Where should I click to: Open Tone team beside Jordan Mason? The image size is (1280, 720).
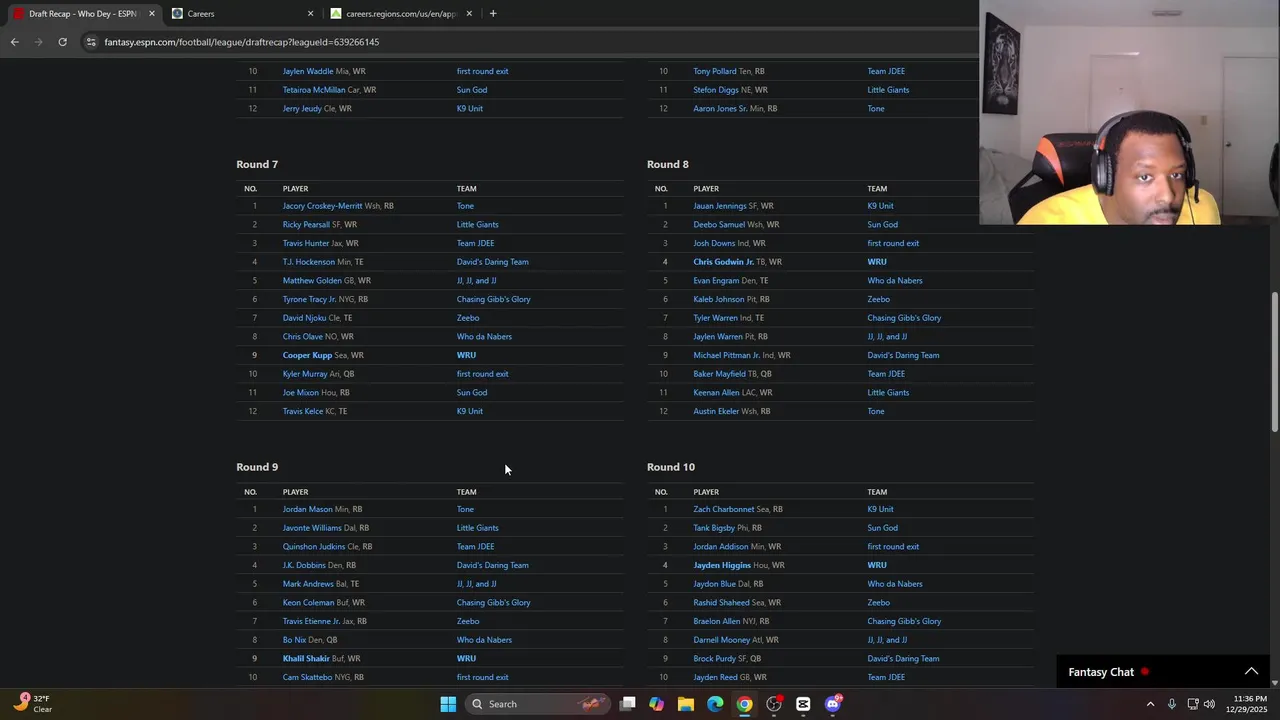(x=465, y=509)
